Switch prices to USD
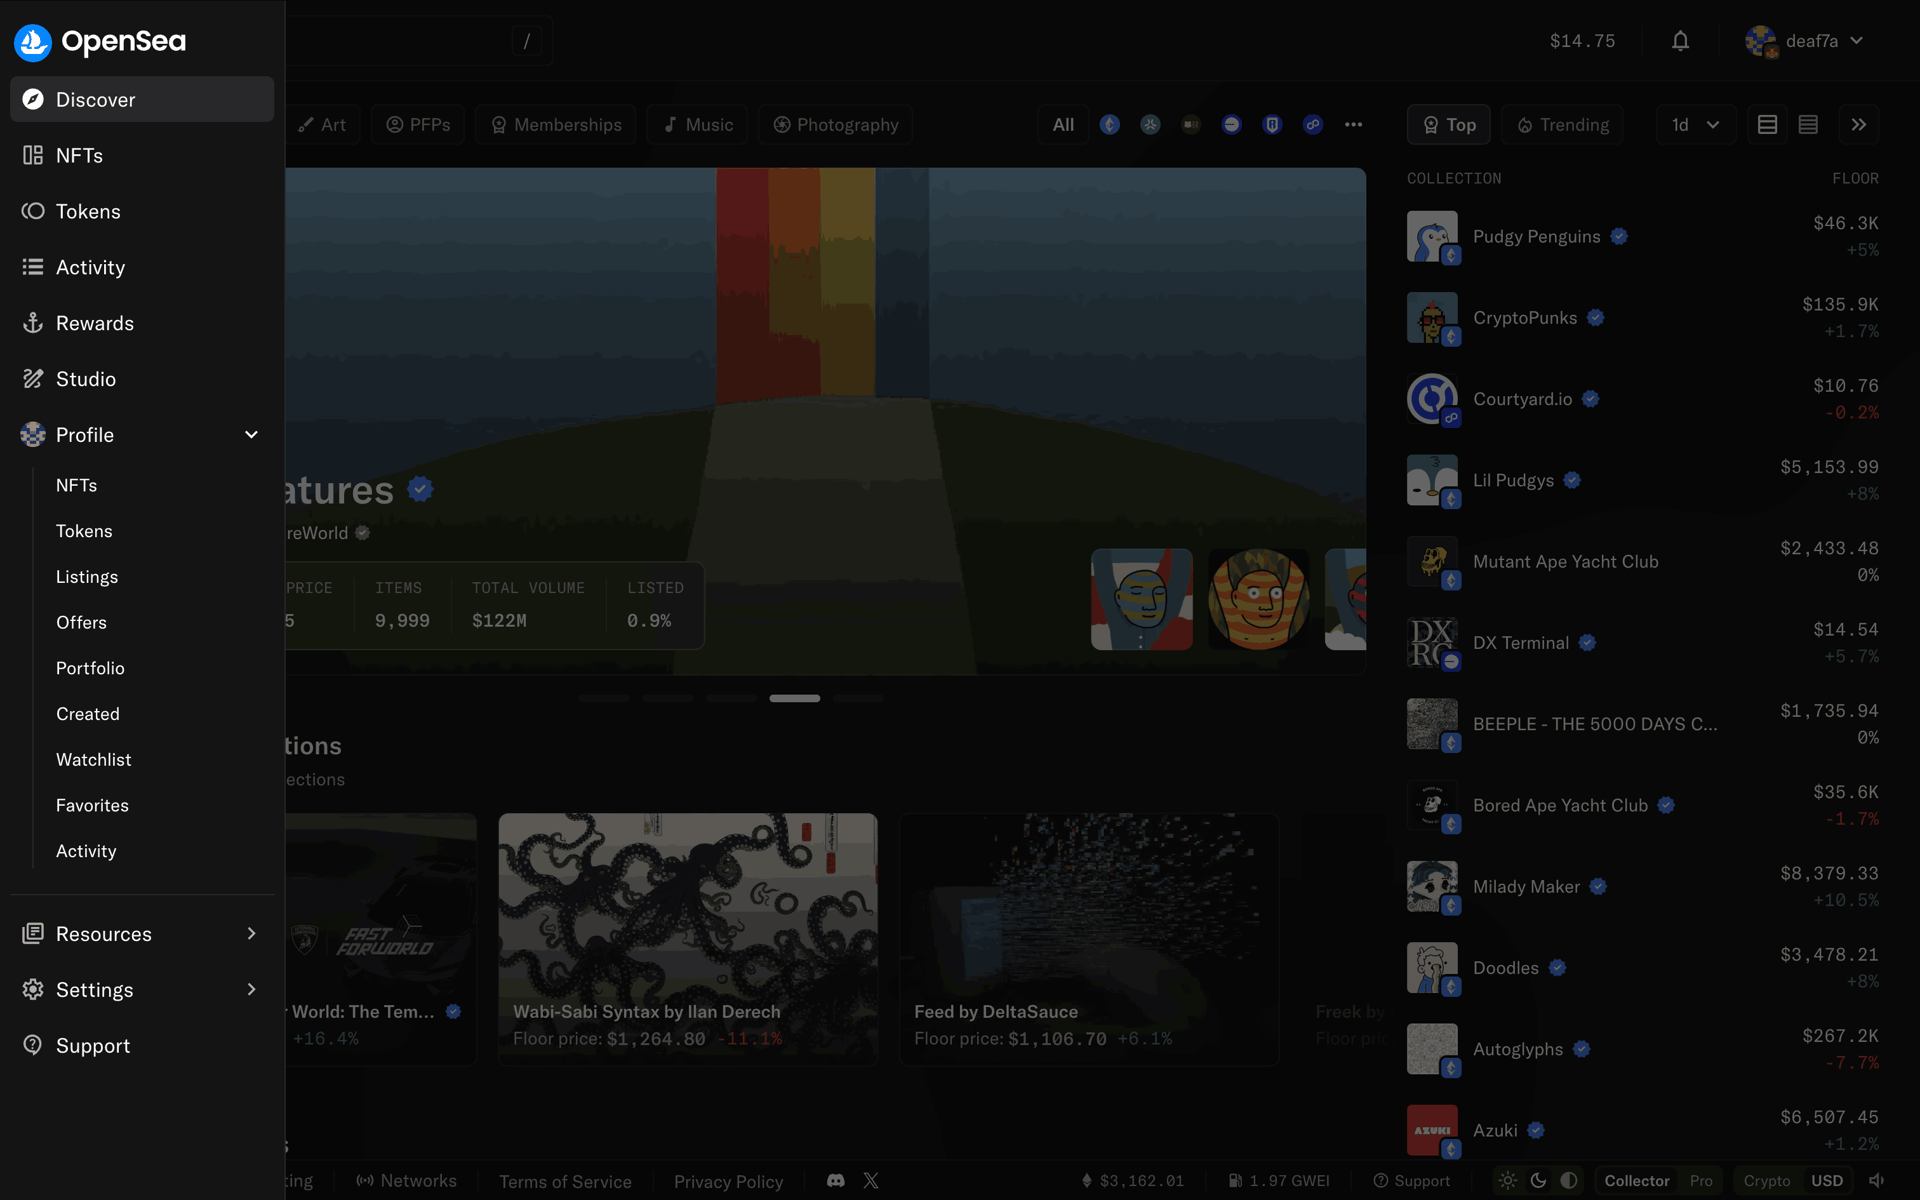The image size is (1920, 1200). [1827, 1181]
